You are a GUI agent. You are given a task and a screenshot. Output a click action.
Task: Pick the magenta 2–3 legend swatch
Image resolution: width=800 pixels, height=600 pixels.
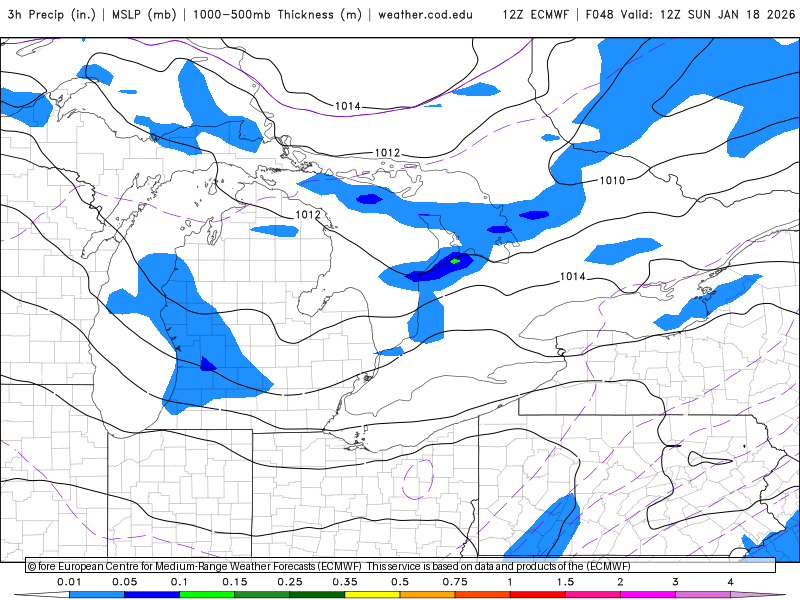point(648,595)
